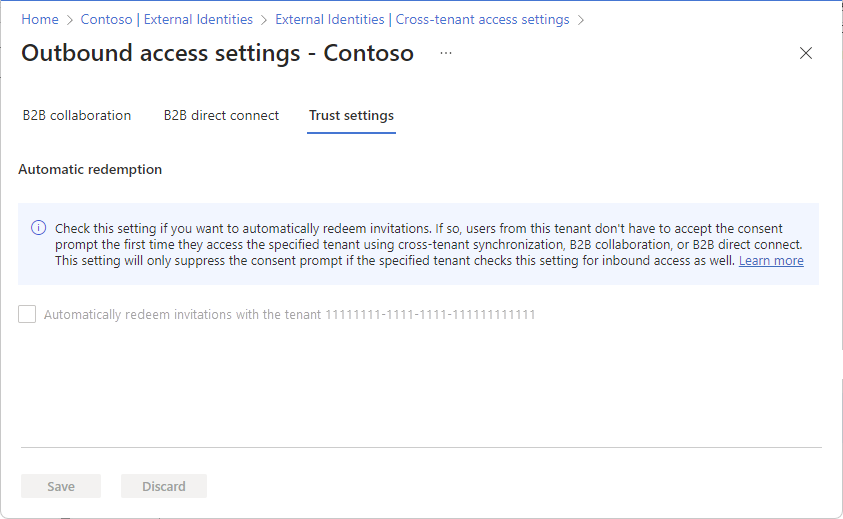Click the chevron after Home breadcrumb
The height and width of the screenshot is (519, 843).
pos(69,20)
